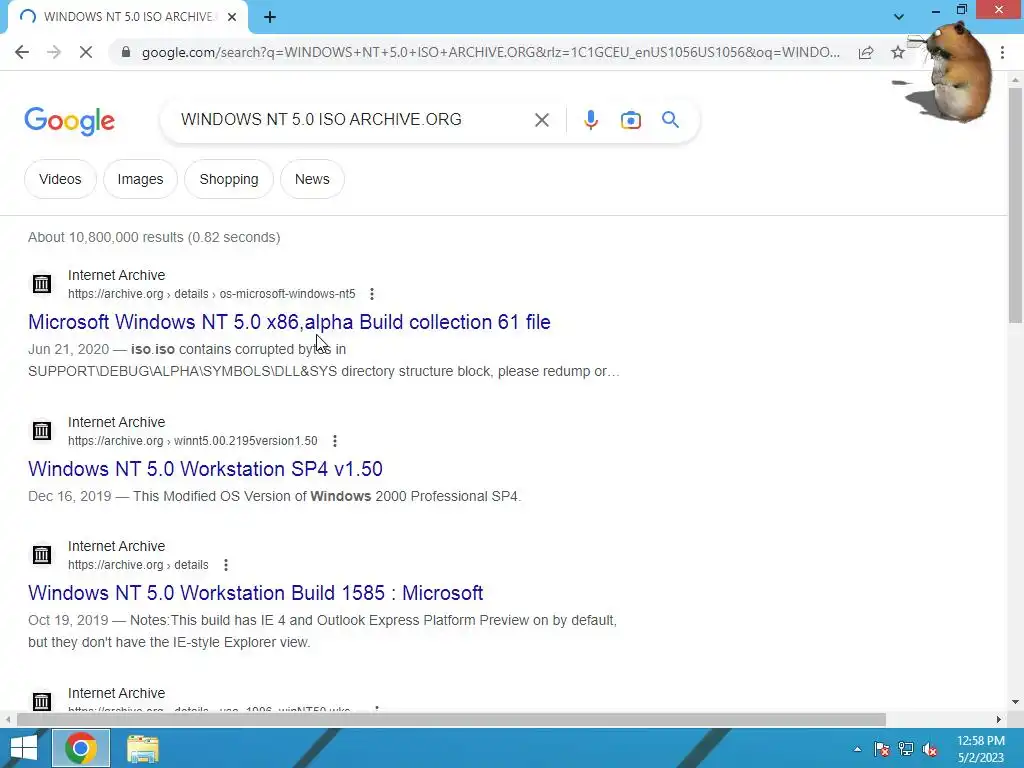
Task: Click the vertical scrollbar thumb
Action: (x=1015, y=204)
